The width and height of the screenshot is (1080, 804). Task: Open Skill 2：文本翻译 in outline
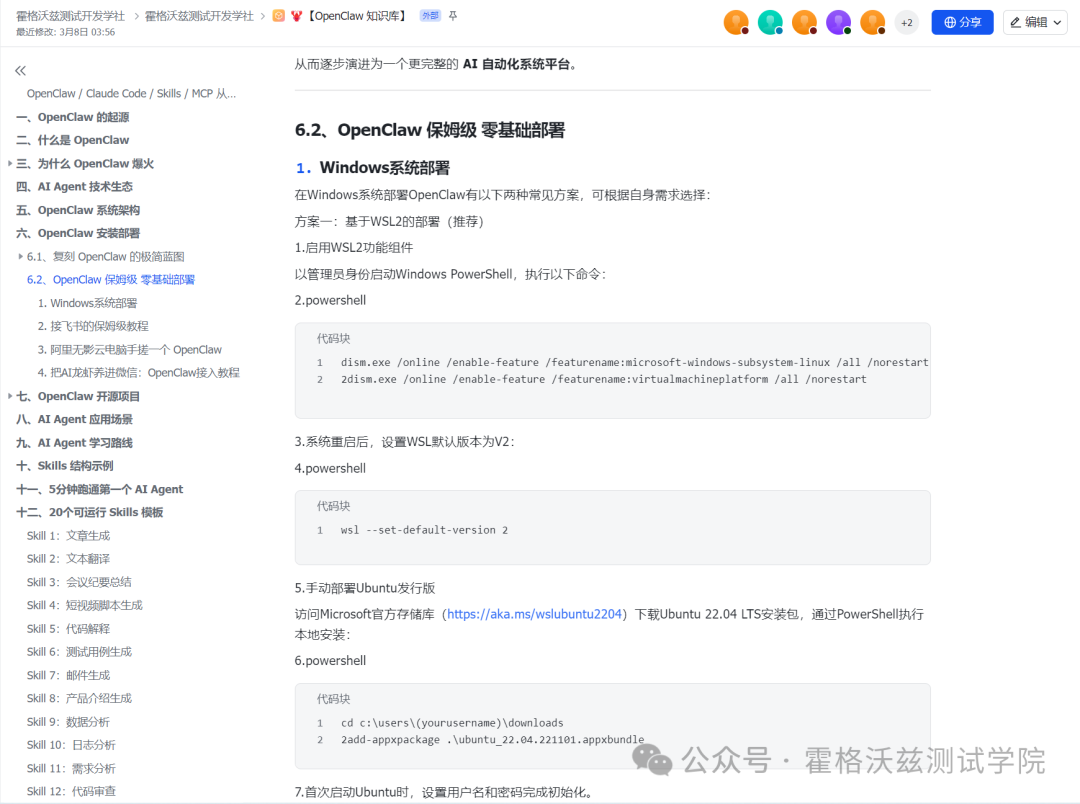pos(68,559)
